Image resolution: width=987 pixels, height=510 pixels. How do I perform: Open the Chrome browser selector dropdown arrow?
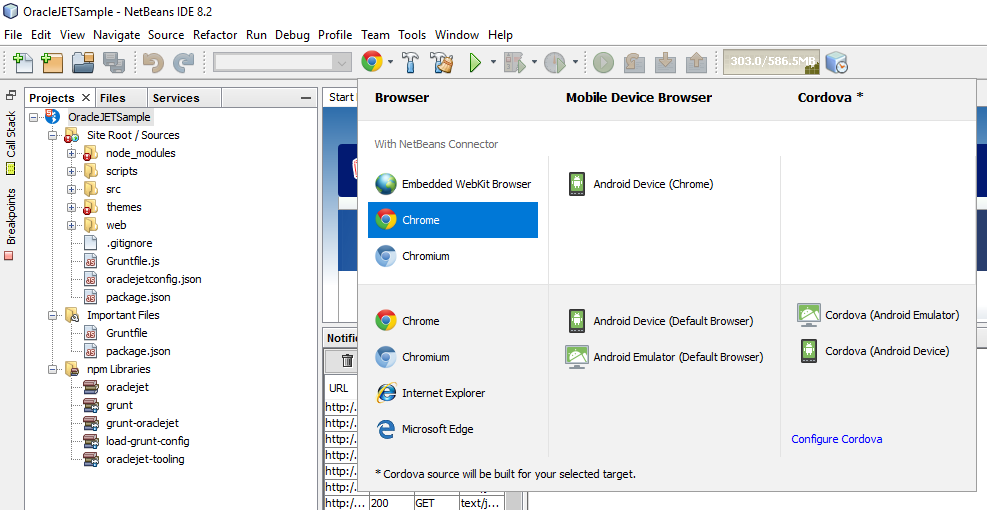click(x=391, y=62)
